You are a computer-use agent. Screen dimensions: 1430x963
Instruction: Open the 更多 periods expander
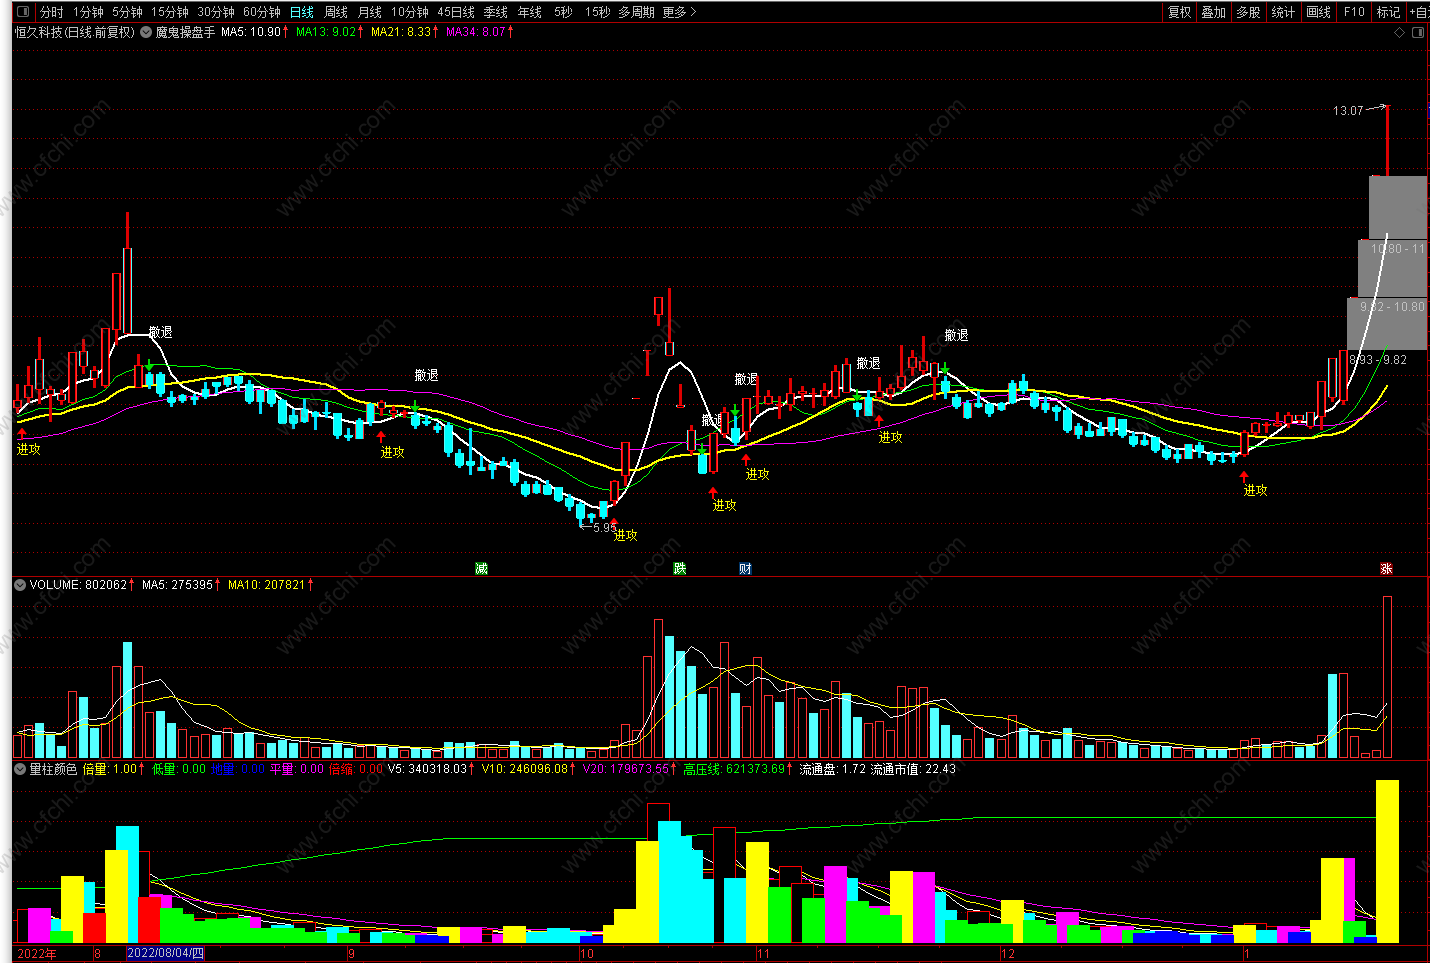[x=679, y=12]
